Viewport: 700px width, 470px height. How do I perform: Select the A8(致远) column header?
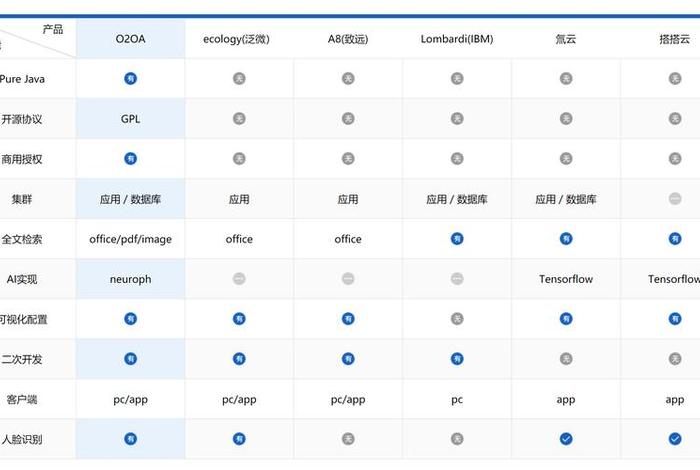point(348,39)
